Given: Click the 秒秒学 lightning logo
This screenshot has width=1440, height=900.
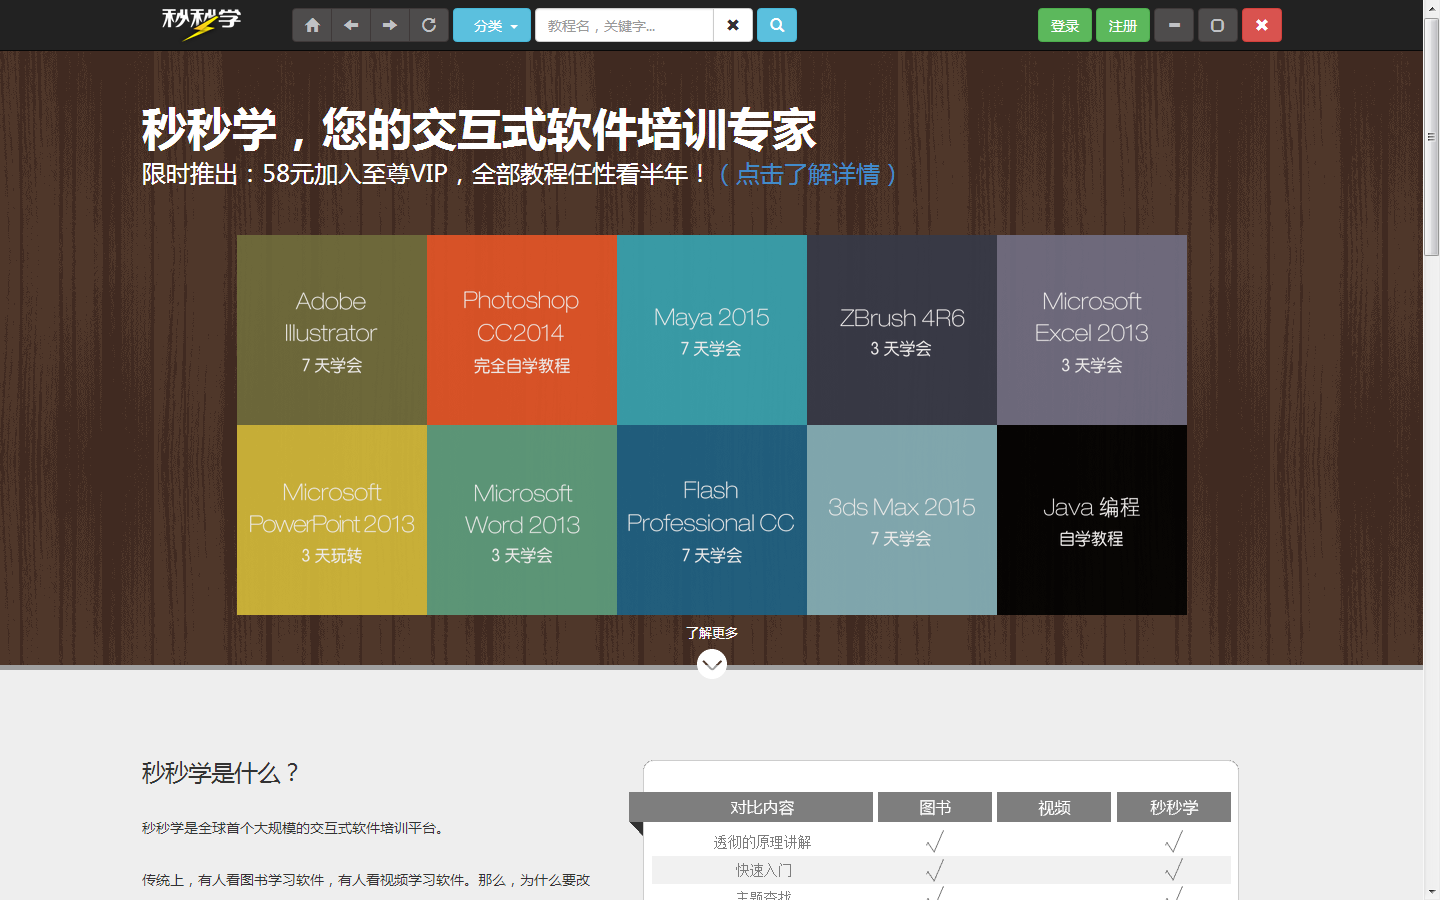Looking at the screenshot, I should pos(199,23).
